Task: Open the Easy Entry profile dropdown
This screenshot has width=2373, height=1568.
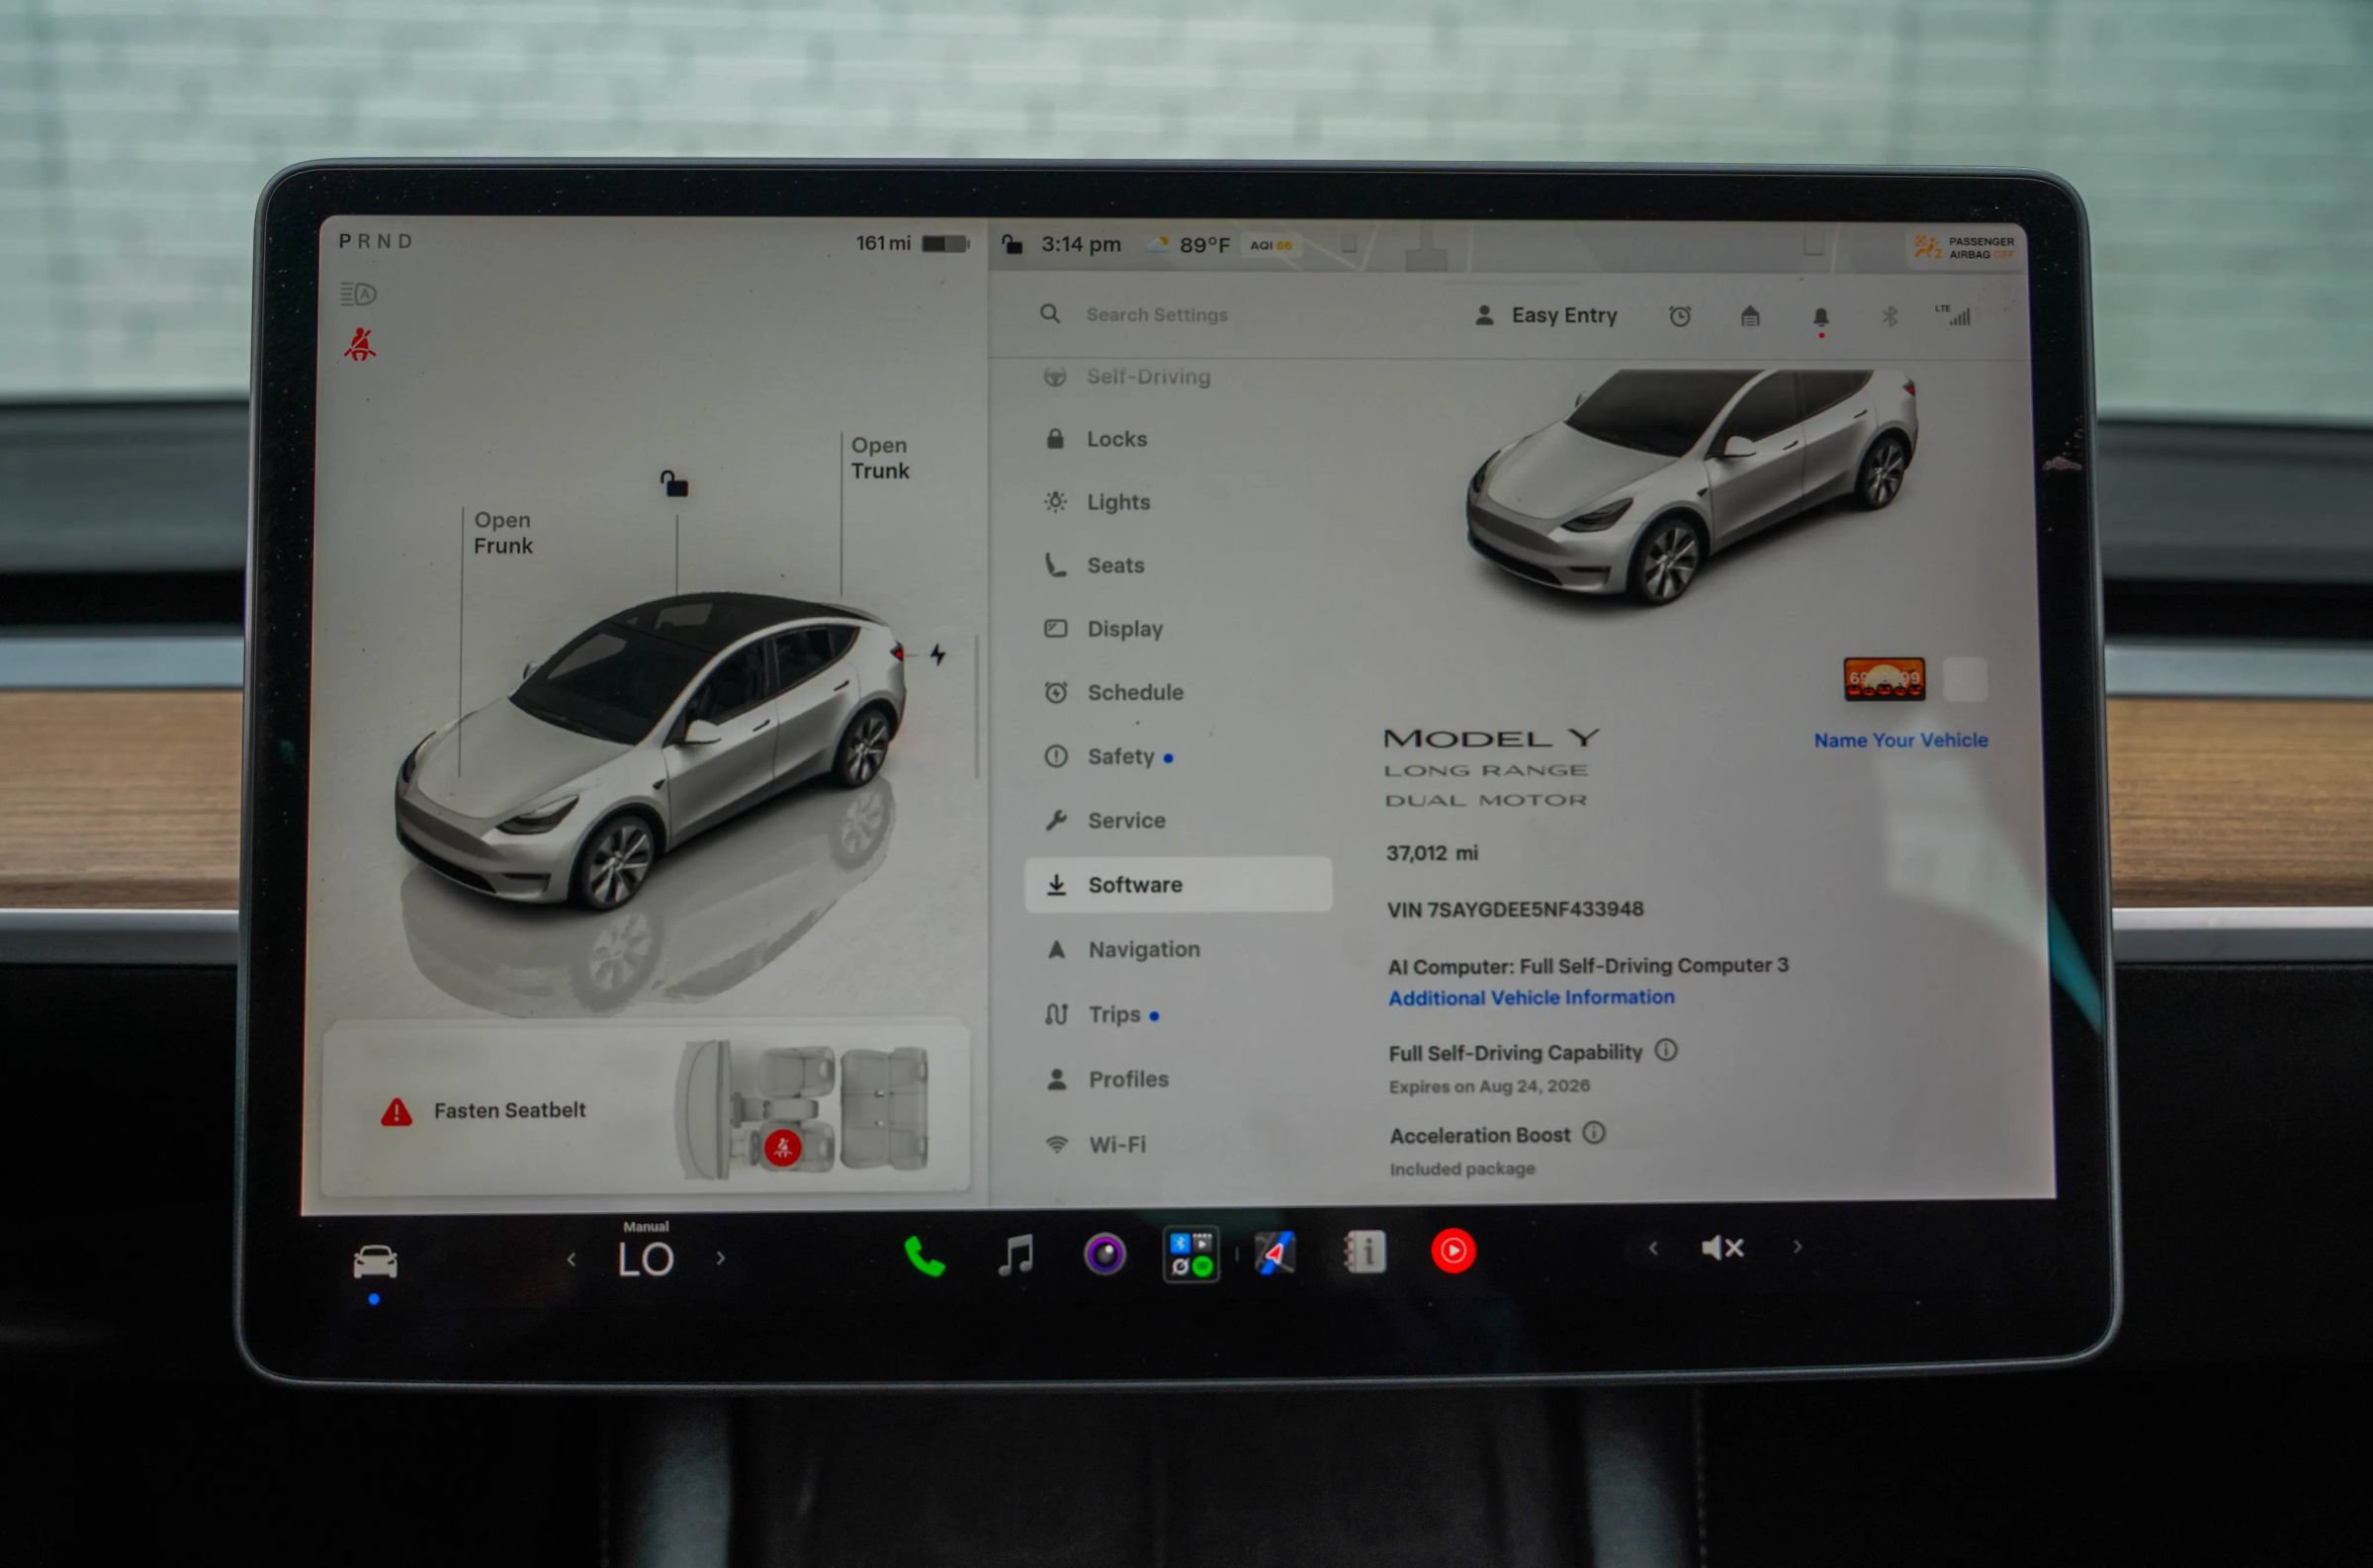Action: point(1546,315)
